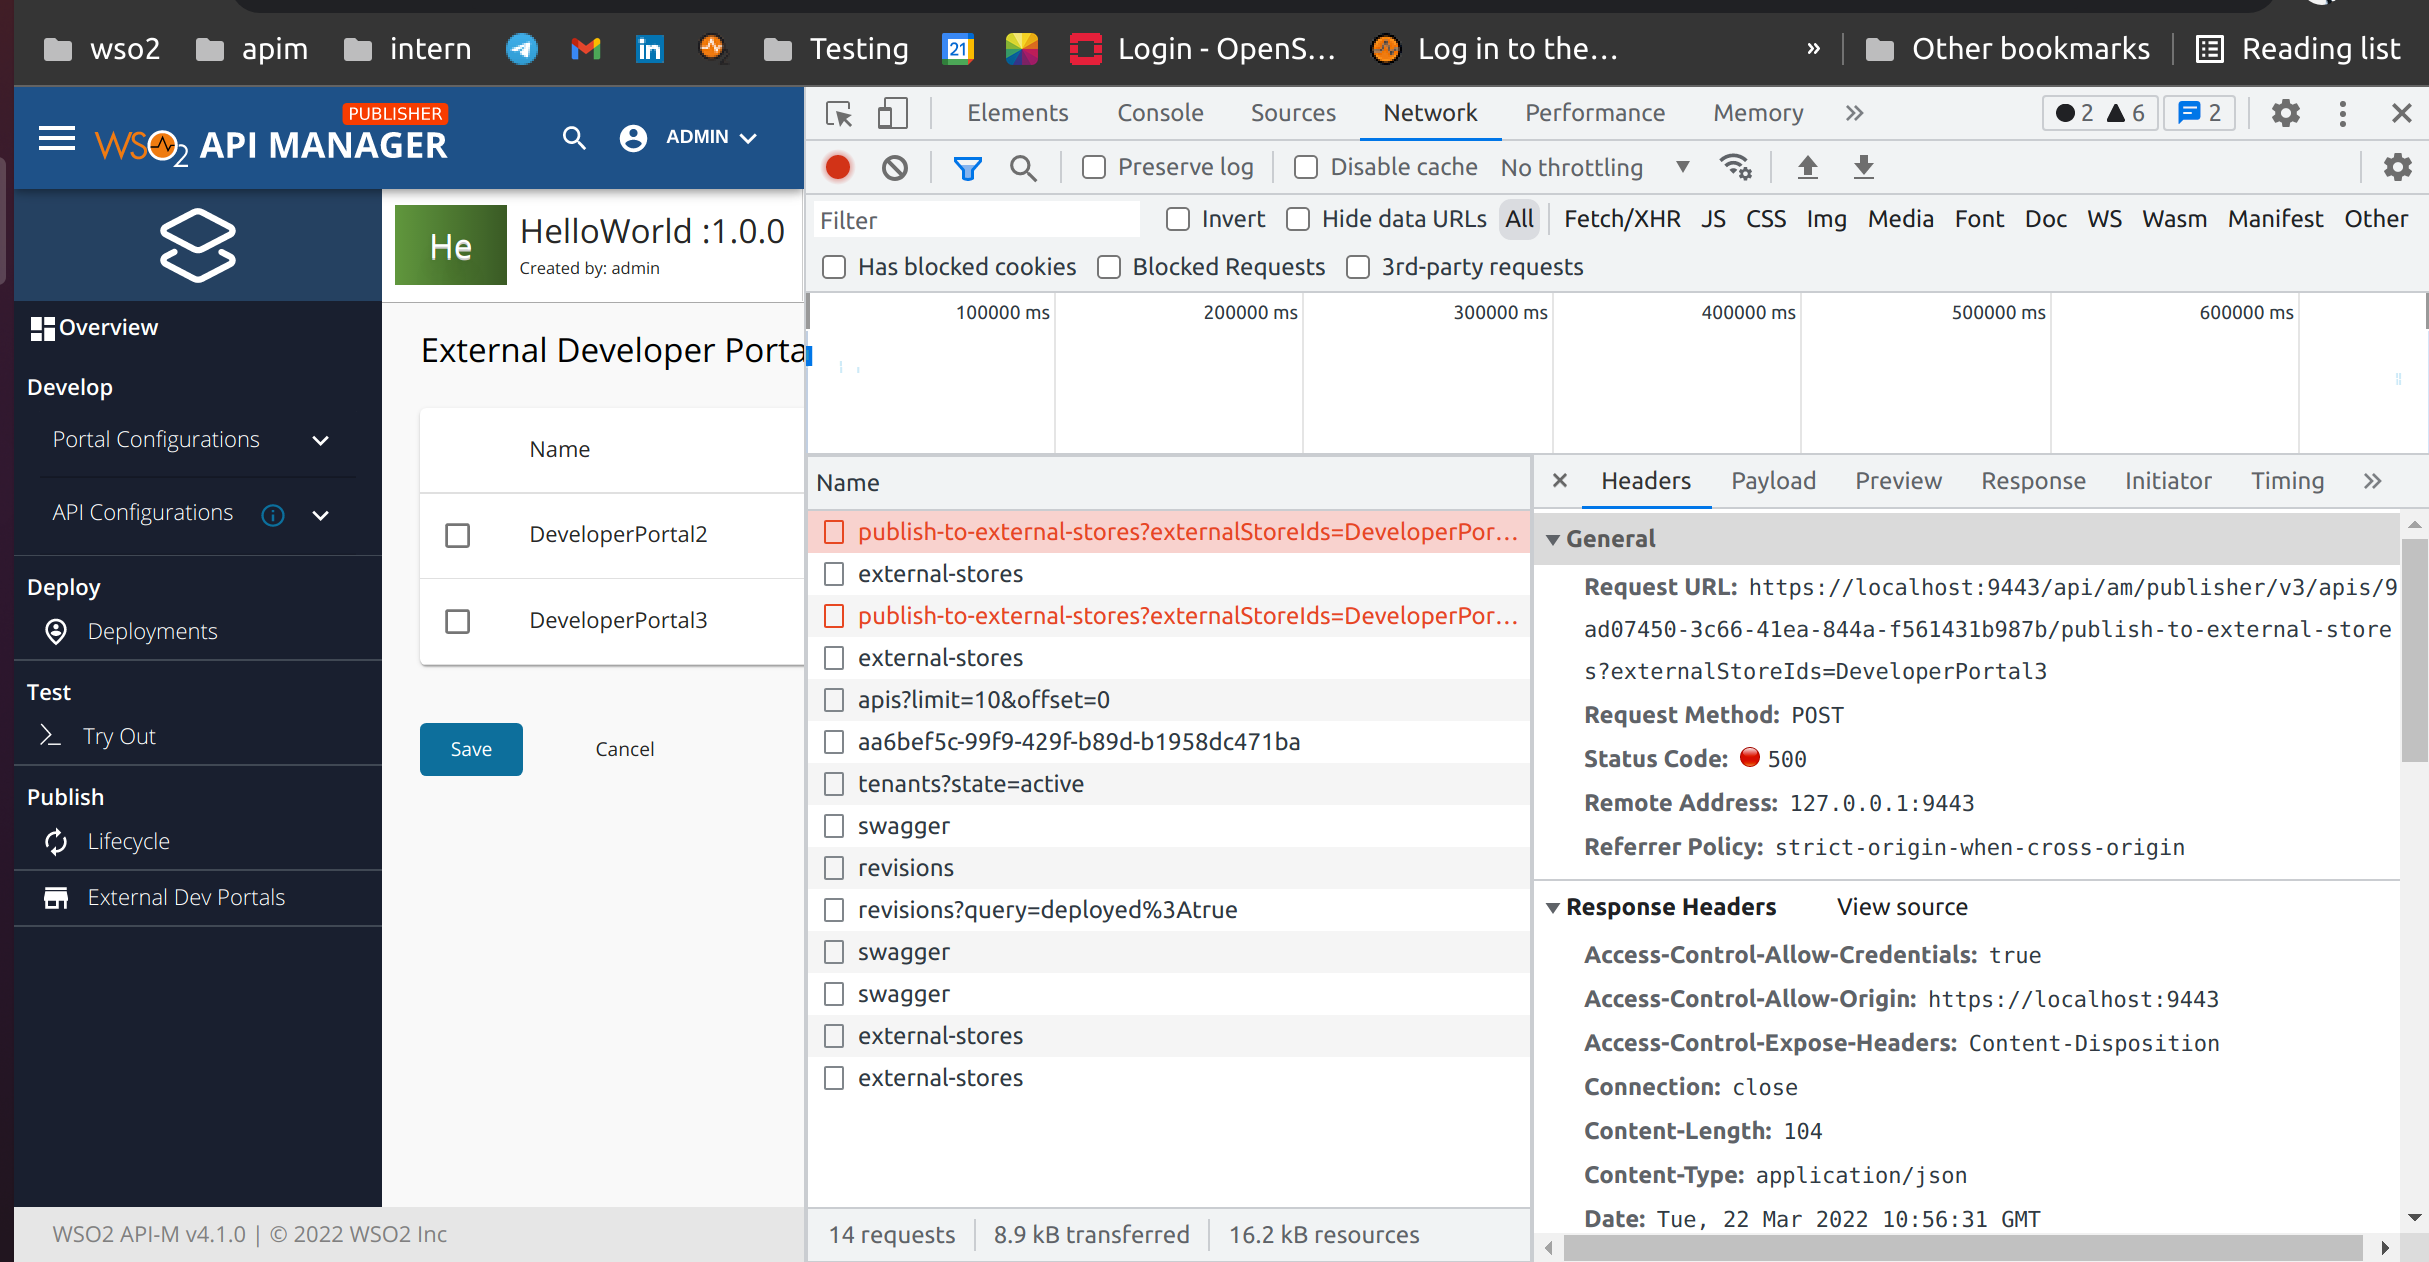Open the ADMIN account dropdown
Image resolution: width=2429 pixels, height=1262 pixels.
(689, 137)
